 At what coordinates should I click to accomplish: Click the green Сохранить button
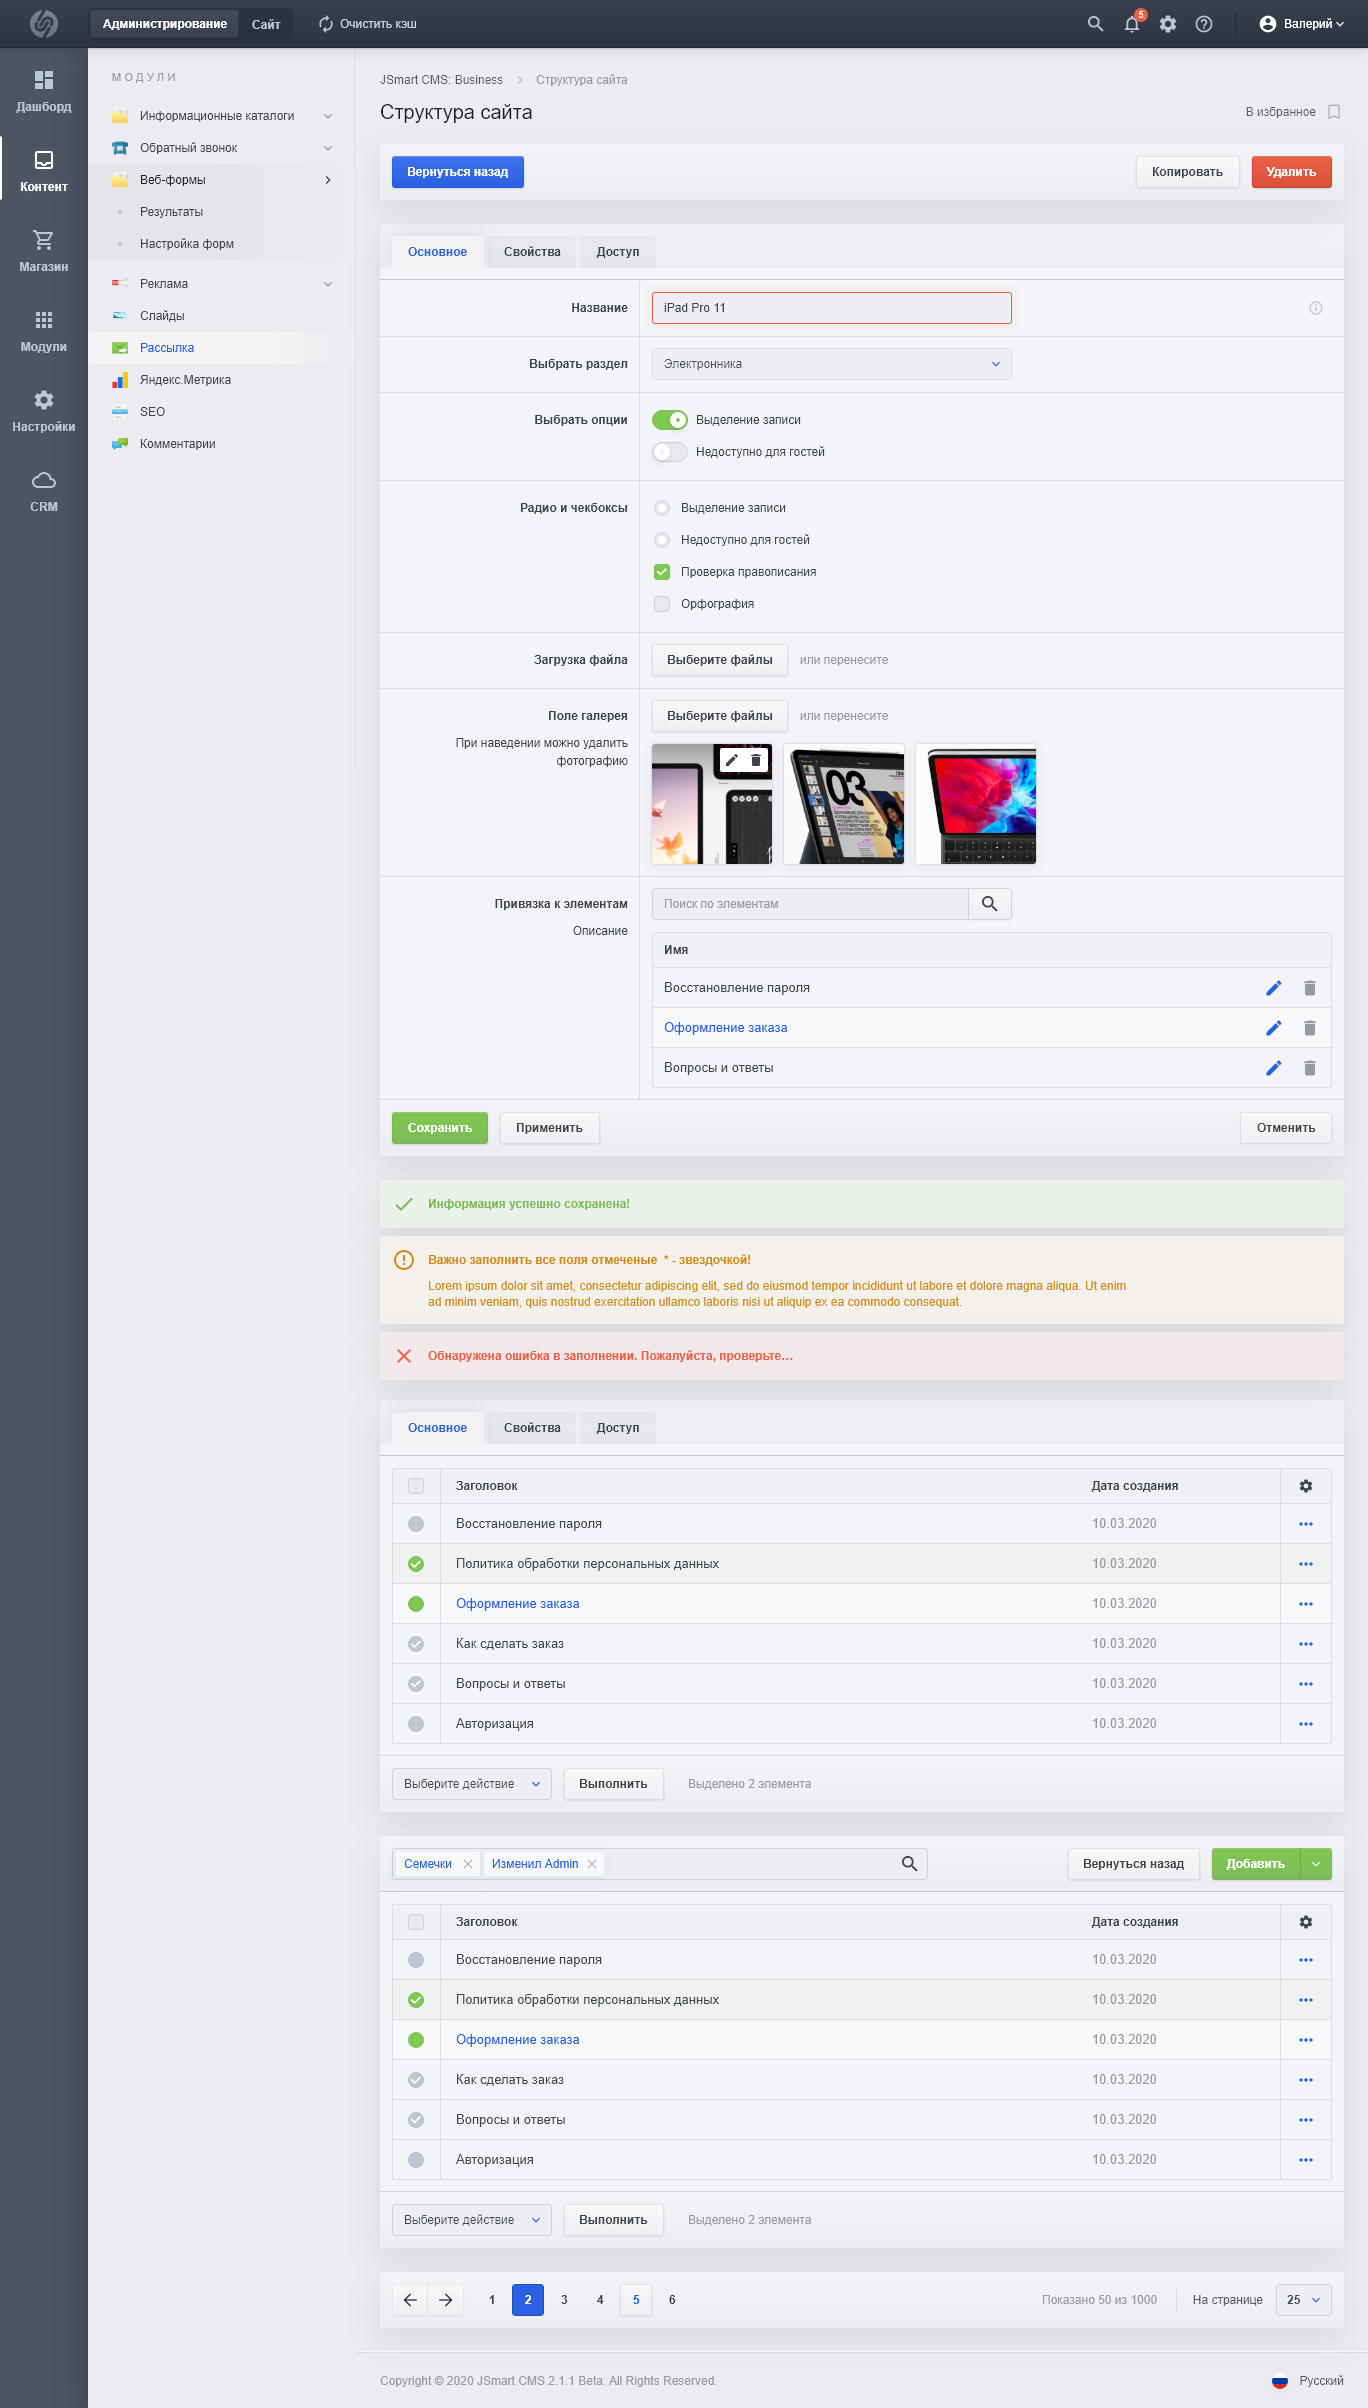pos(439,1128)
